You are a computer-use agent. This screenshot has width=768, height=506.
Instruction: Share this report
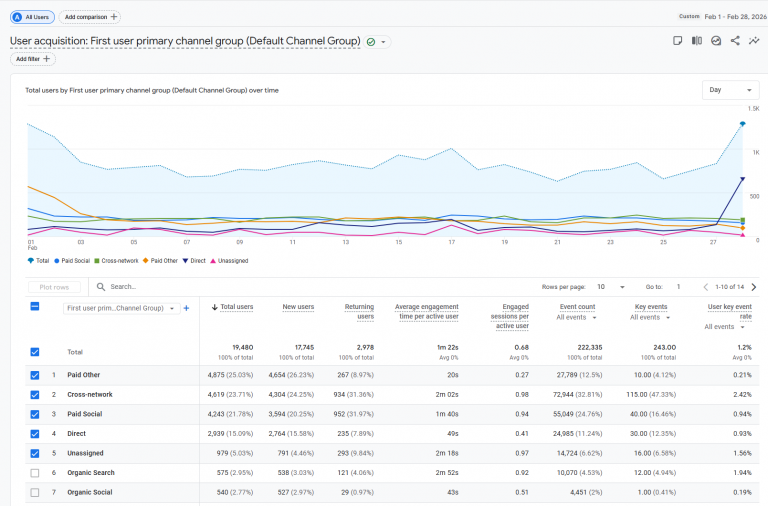click(x=735, y=41)
